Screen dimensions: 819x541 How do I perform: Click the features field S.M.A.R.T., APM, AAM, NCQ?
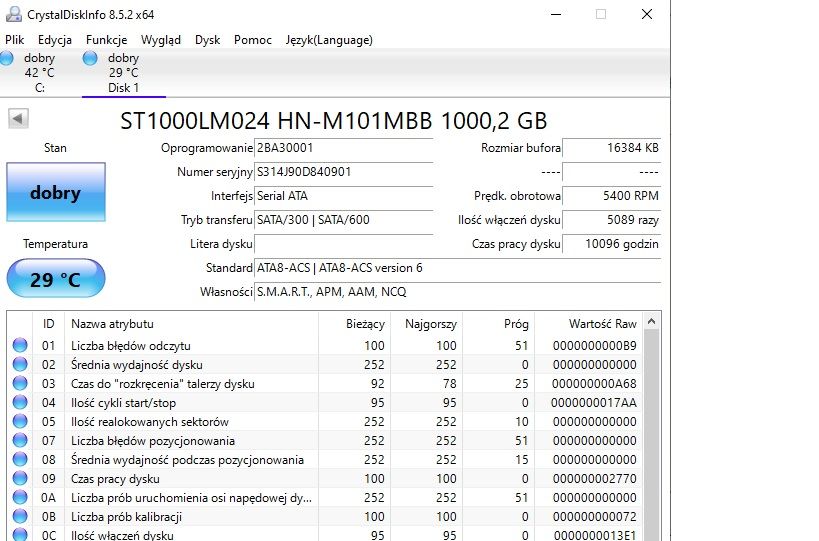click(x=458, y=292)
